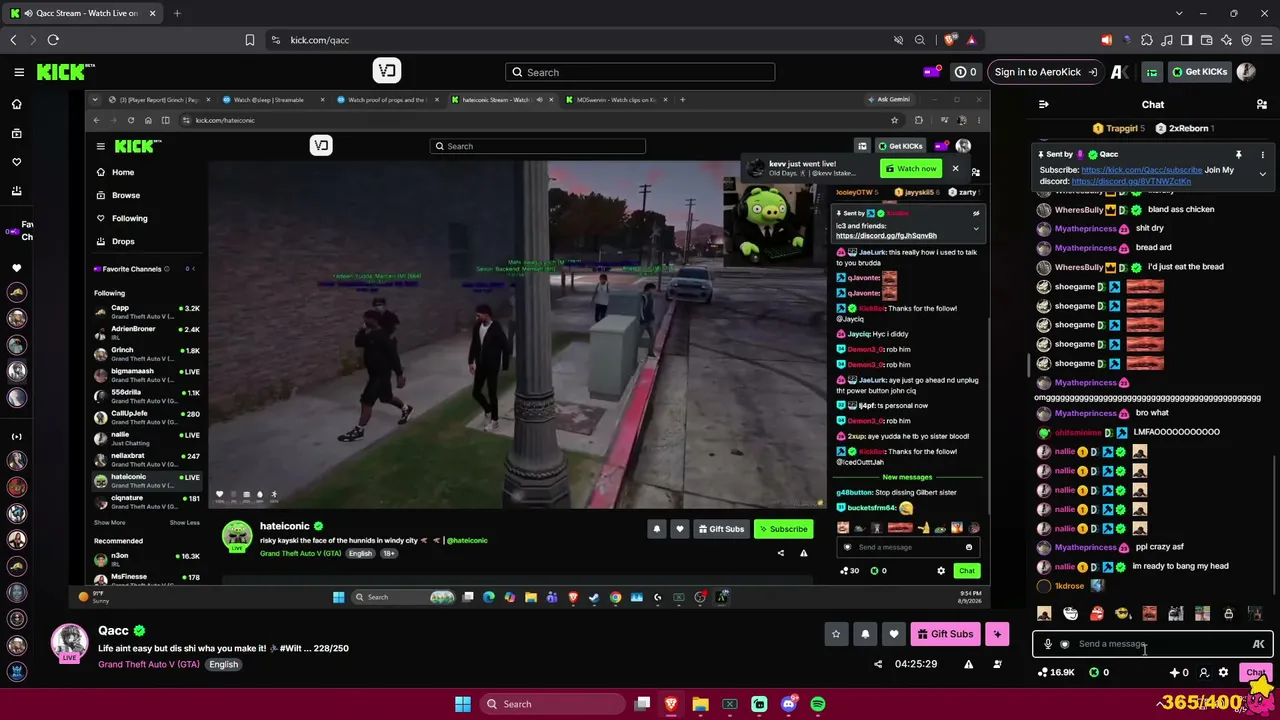Viewport: 1280px width, 720px height.
Task: Open the kick.com/Qacc/subscribe link
Action: (x=1142, y=170)
